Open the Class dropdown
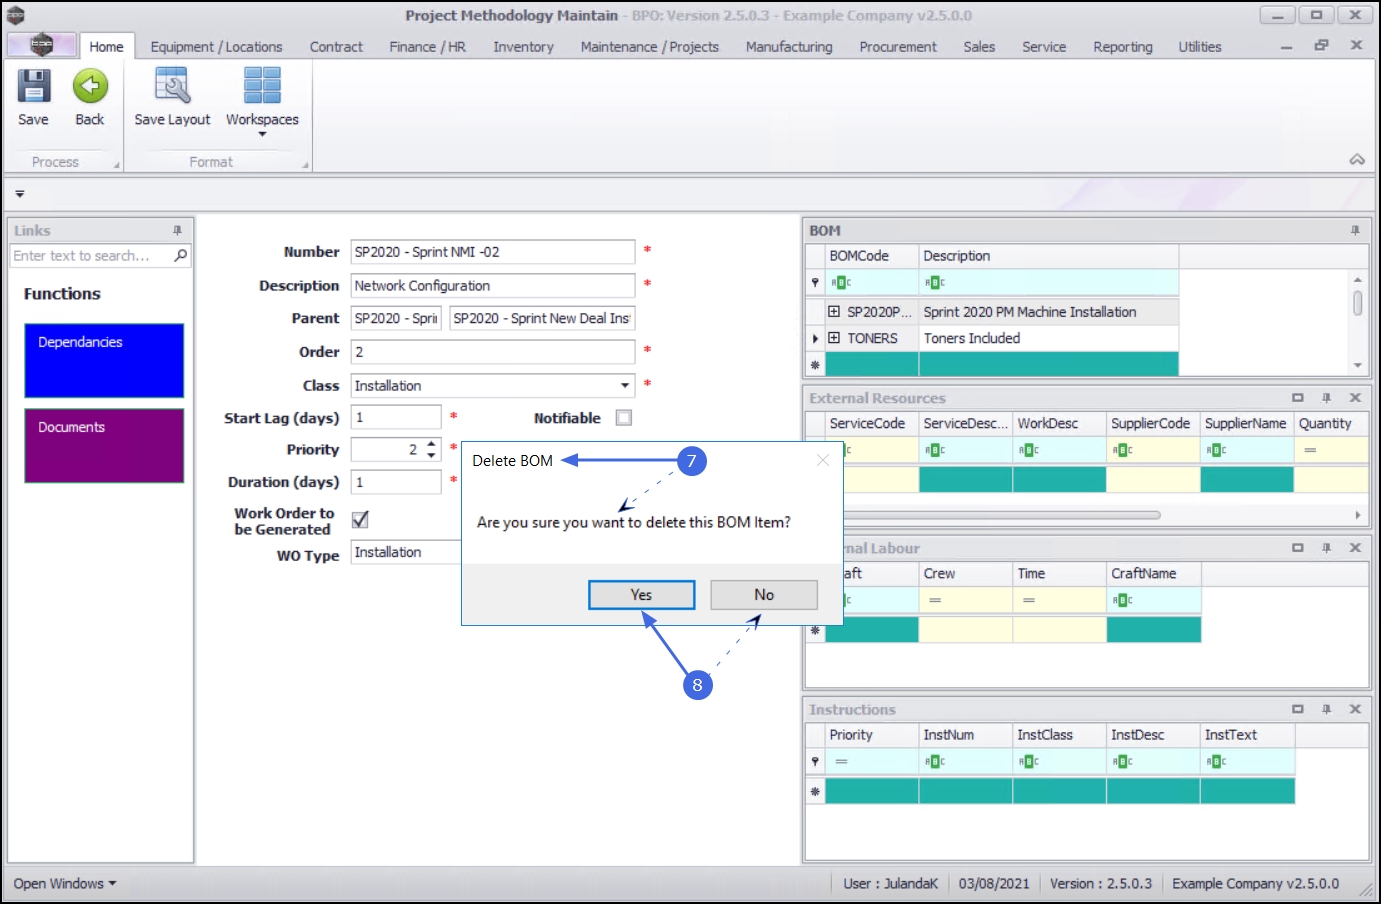Viewport: 1381px width, 904px height. tap(624, 386)
